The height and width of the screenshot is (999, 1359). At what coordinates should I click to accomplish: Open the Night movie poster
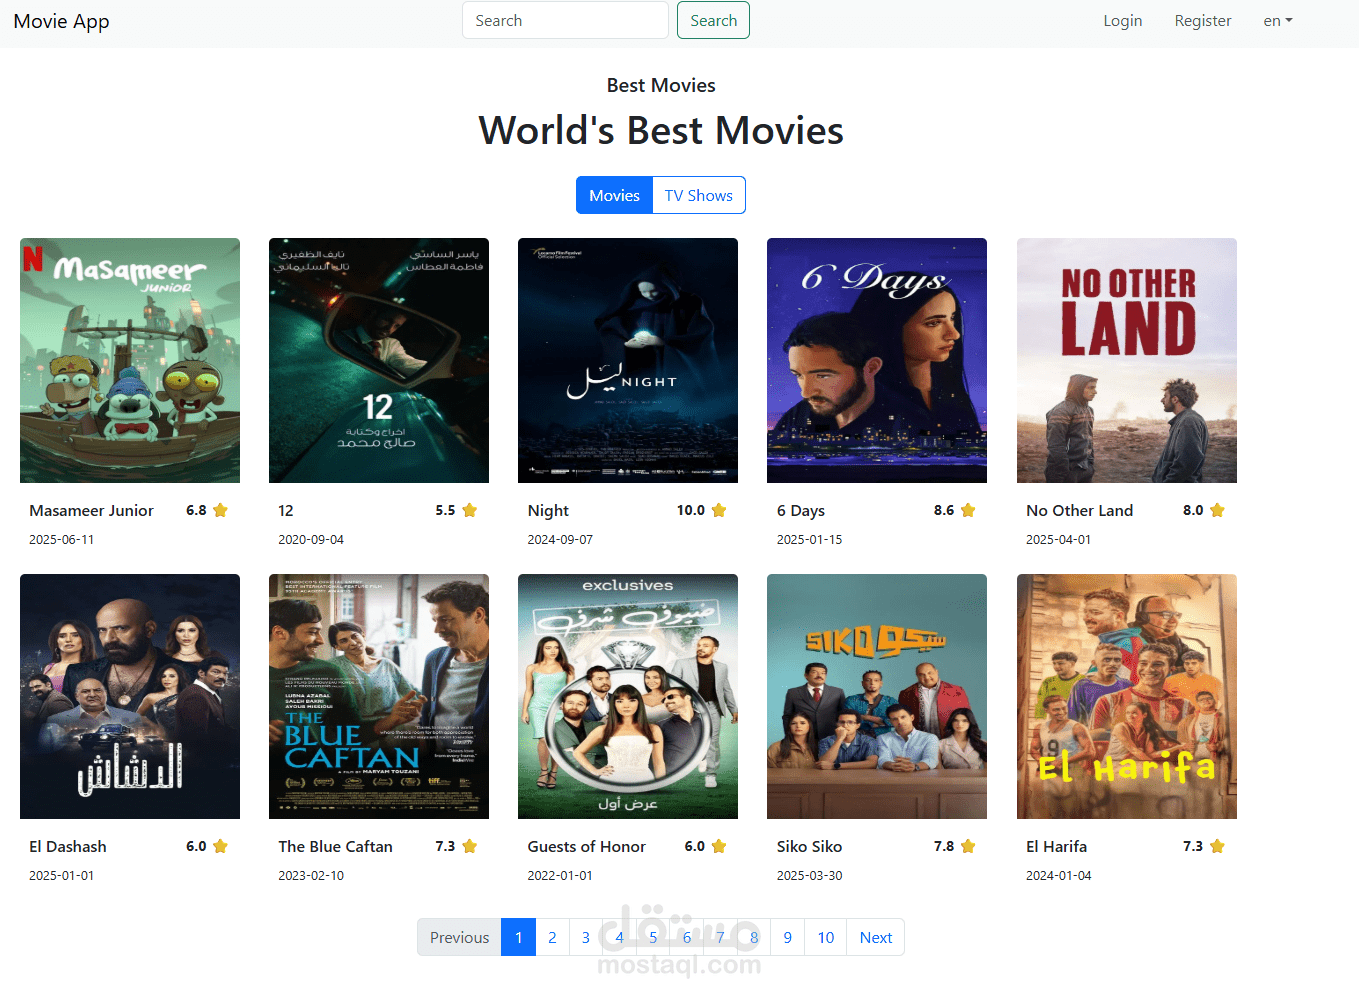point(628,360)
